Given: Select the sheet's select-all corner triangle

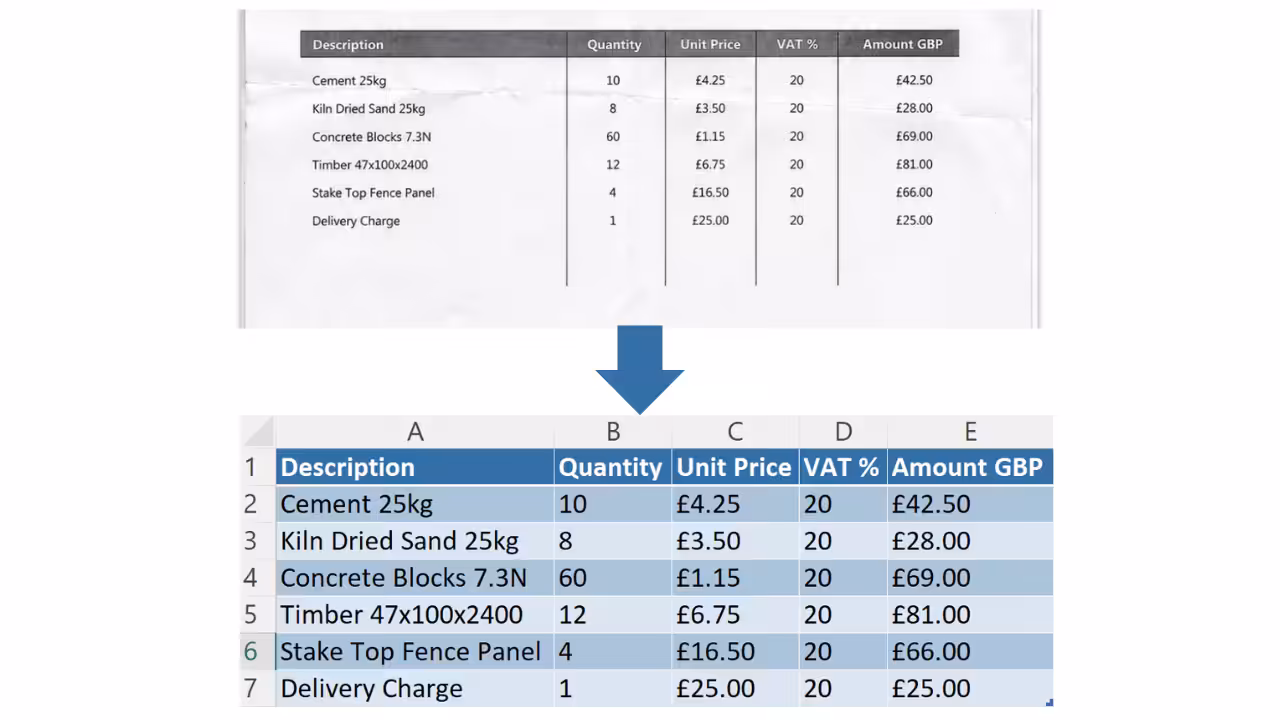Looking at the screenshot, I should [x=258, y=432].
